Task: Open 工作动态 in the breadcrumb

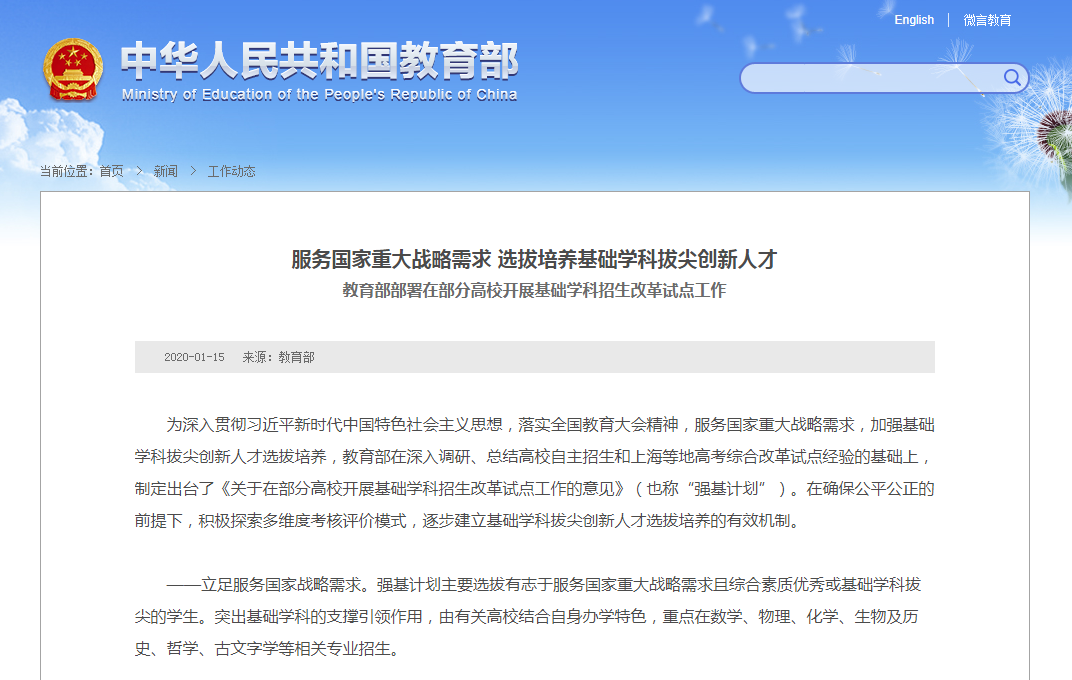Action: click(232, 171)
